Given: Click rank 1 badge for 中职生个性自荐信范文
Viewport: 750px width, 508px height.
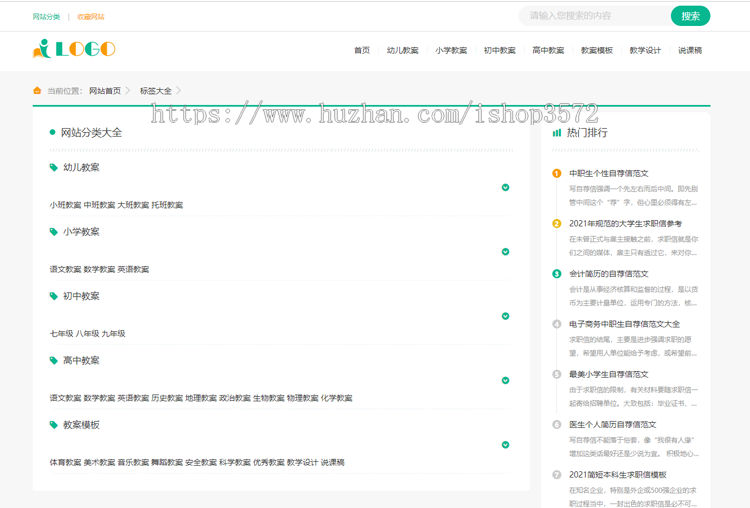Looking at the screenshot, I should coord(556,173).
